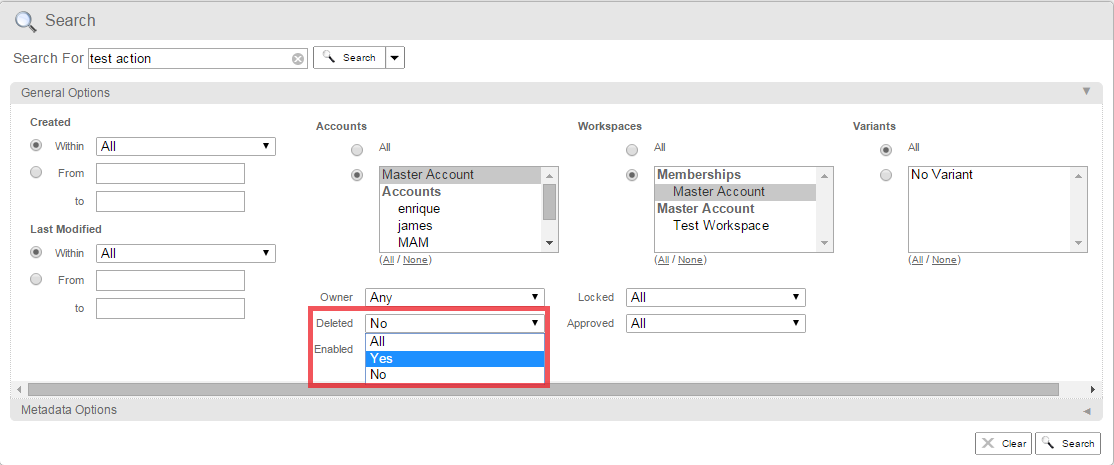Open the Search button's dropdown arrow
The width and height of the screenshot is (1114, 465).
pyautogui.click(x=395, y=58)
